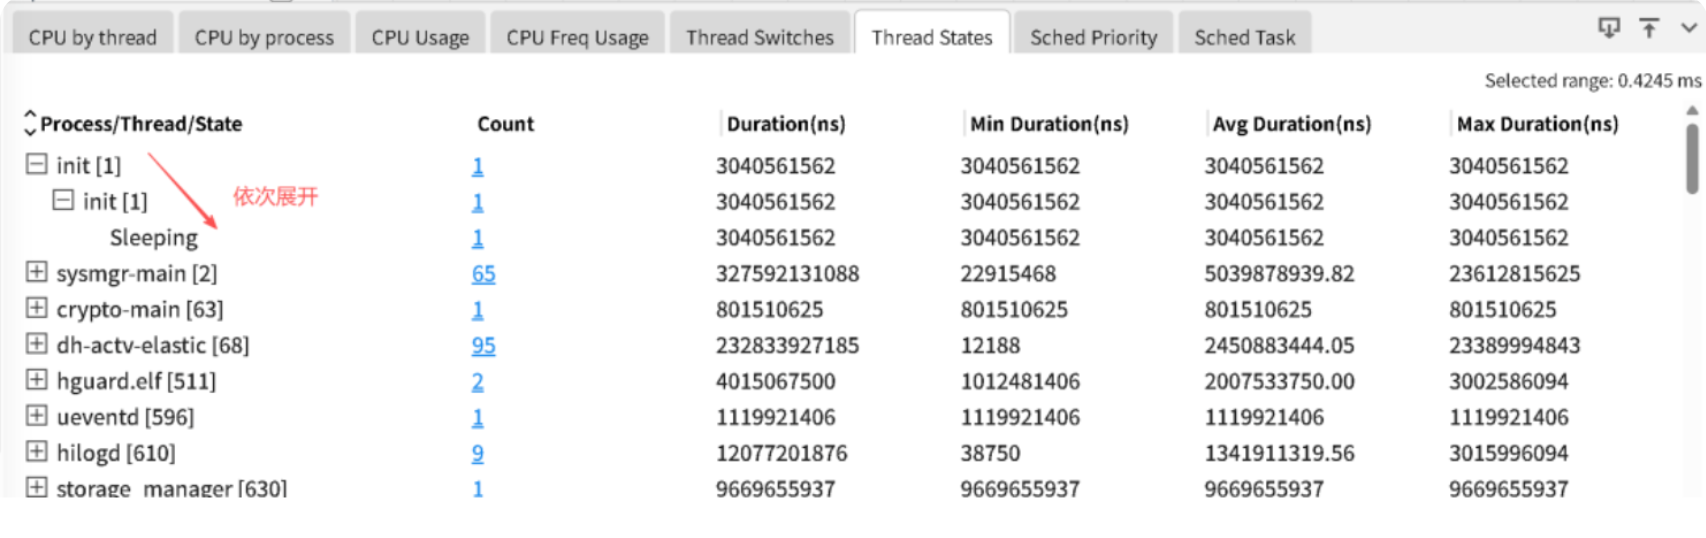
Task: Open the Thread Switches tab
Action: [x=759, y=37]
